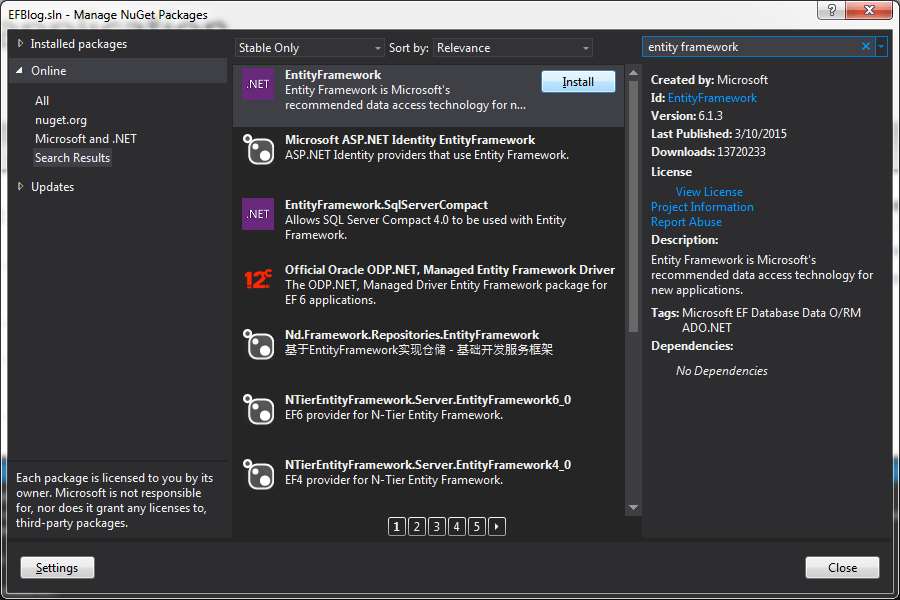Screen dimensions: 900x600
Task: Go to results page 2
Action: pos(417,527)
